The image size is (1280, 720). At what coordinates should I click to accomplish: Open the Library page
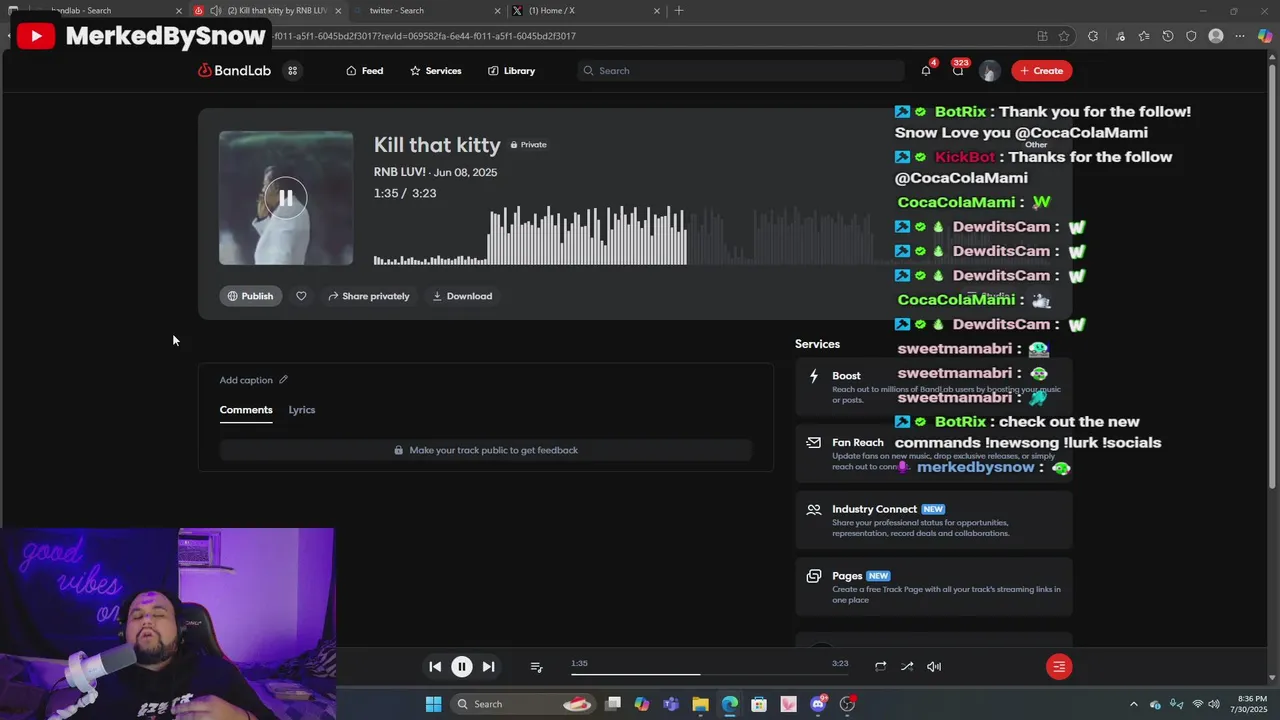click(x=511, y=71)
